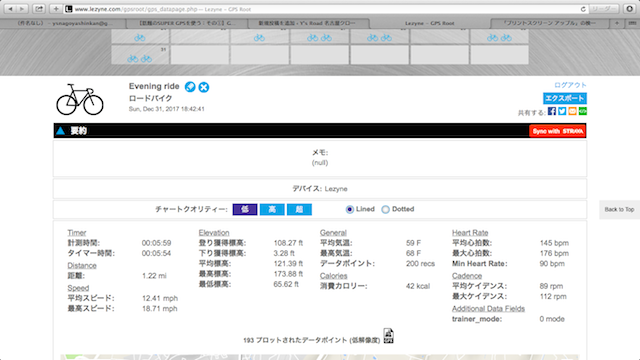Open the calendar cell for day 31
This screenshot has height=360, width=640.
140,55
